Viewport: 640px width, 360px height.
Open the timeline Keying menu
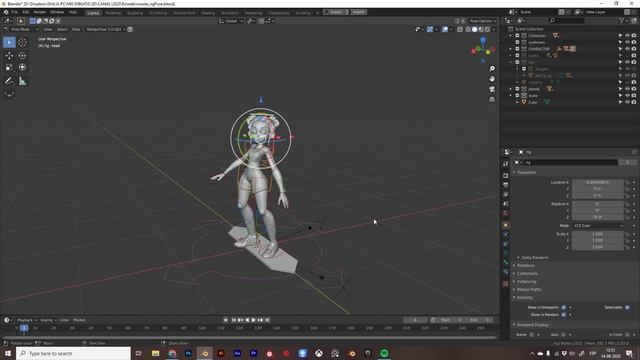pyautogui.click(x=47, y=320)
